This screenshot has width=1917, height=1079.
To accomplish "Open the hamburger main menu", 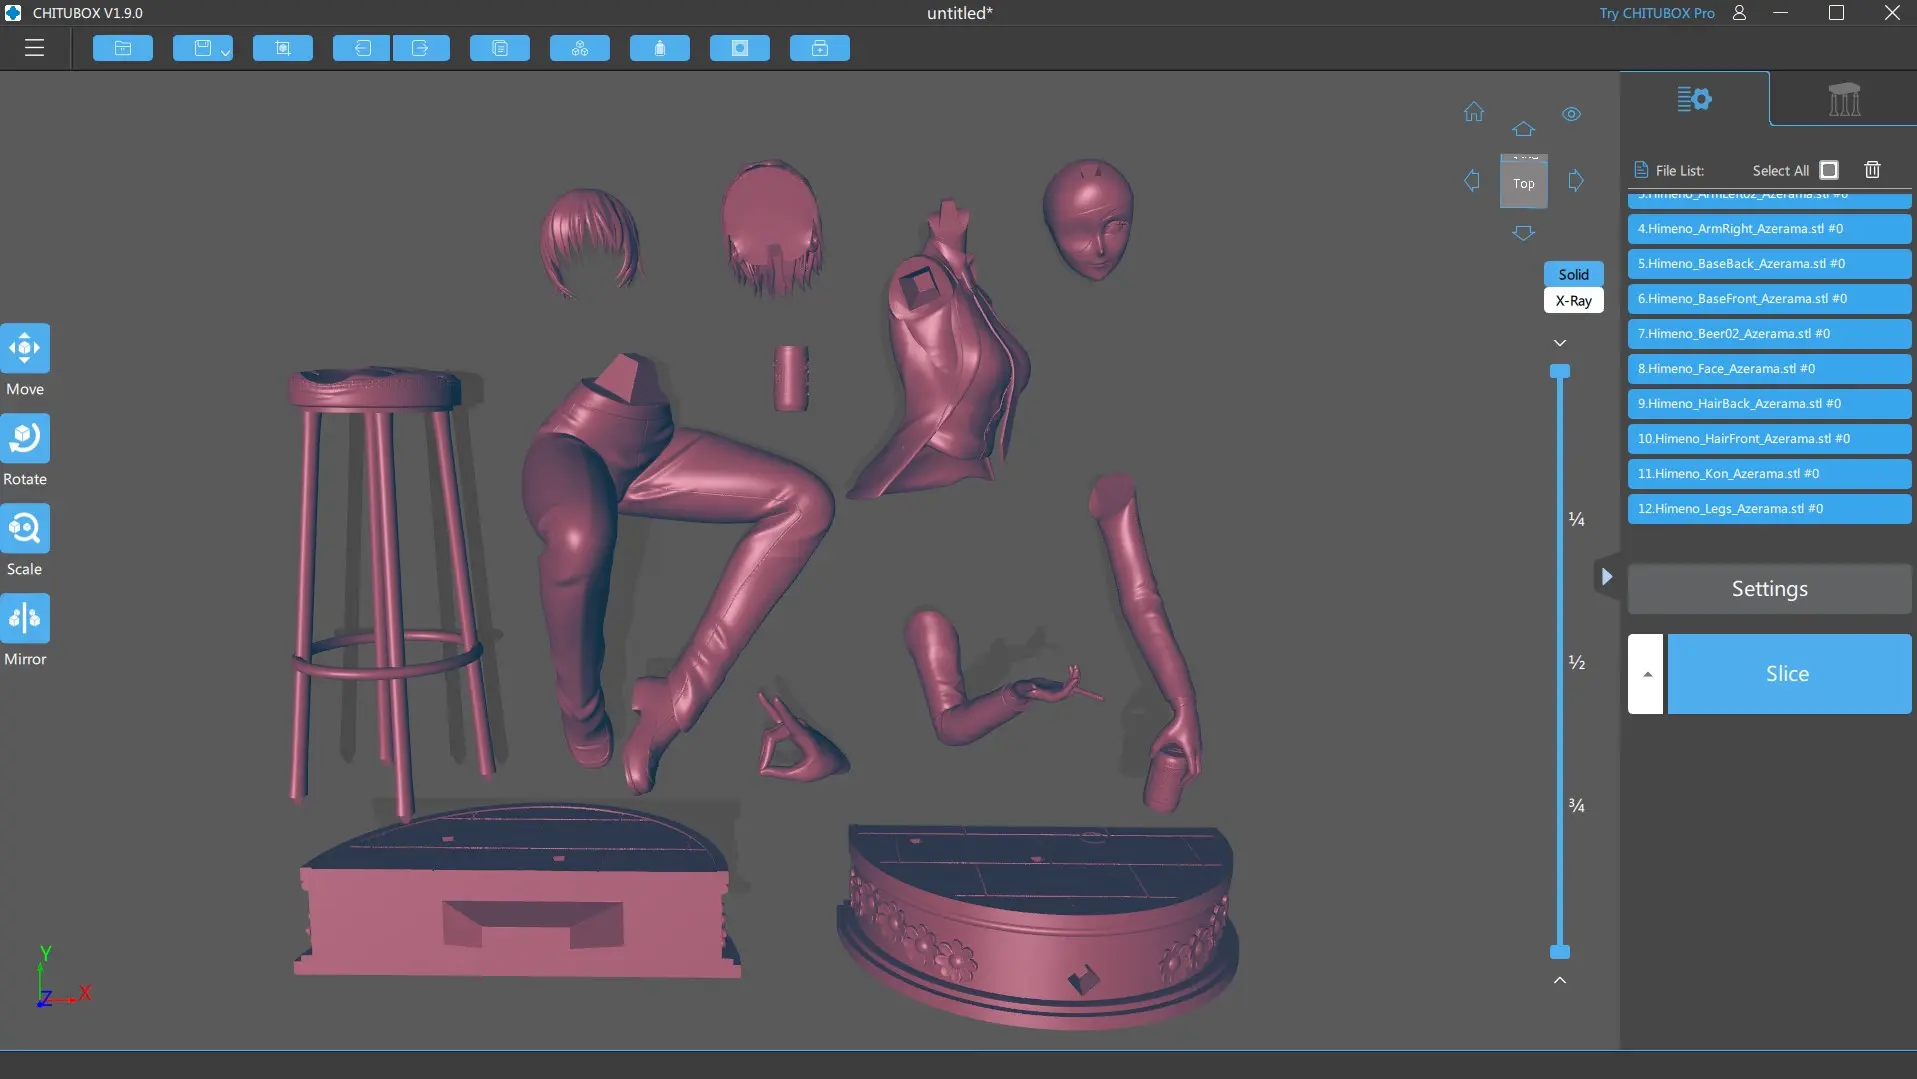I will 34,48.
